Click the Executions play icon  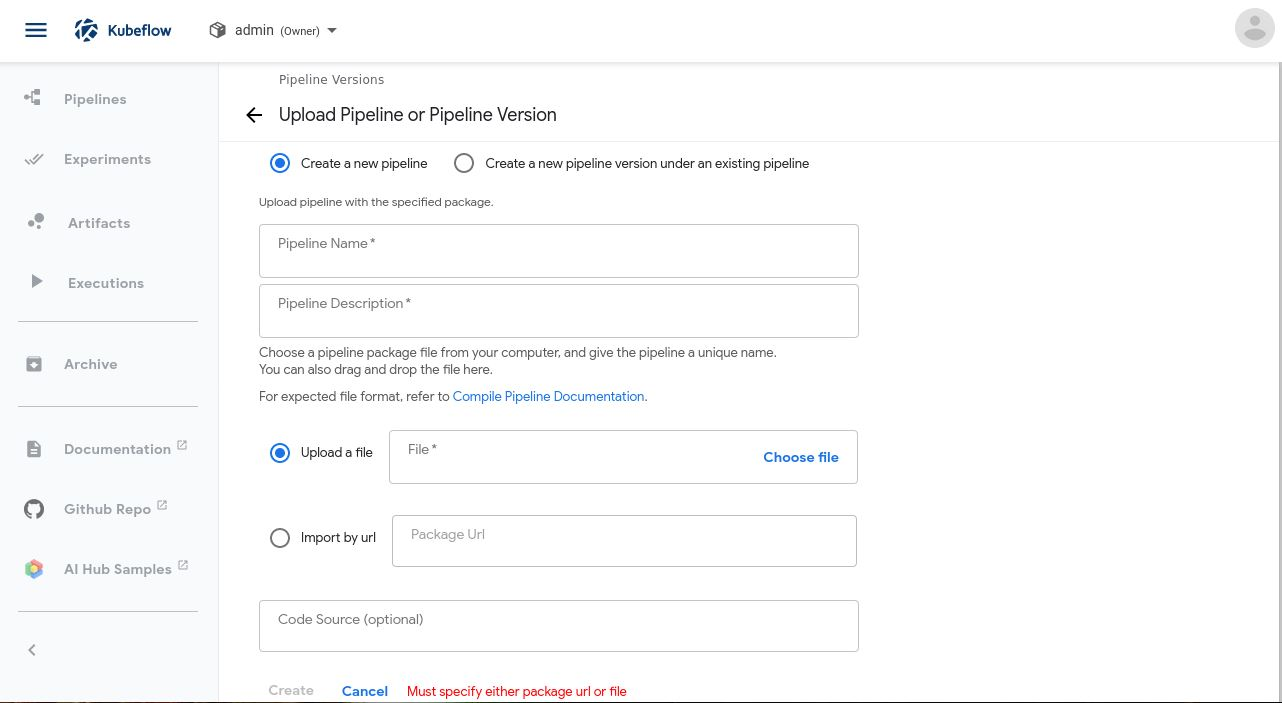tap(36, 282)
